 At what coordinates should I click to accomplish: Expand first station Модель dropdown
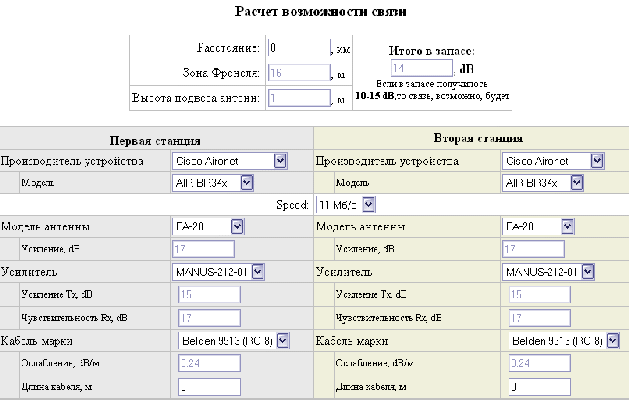213,183
